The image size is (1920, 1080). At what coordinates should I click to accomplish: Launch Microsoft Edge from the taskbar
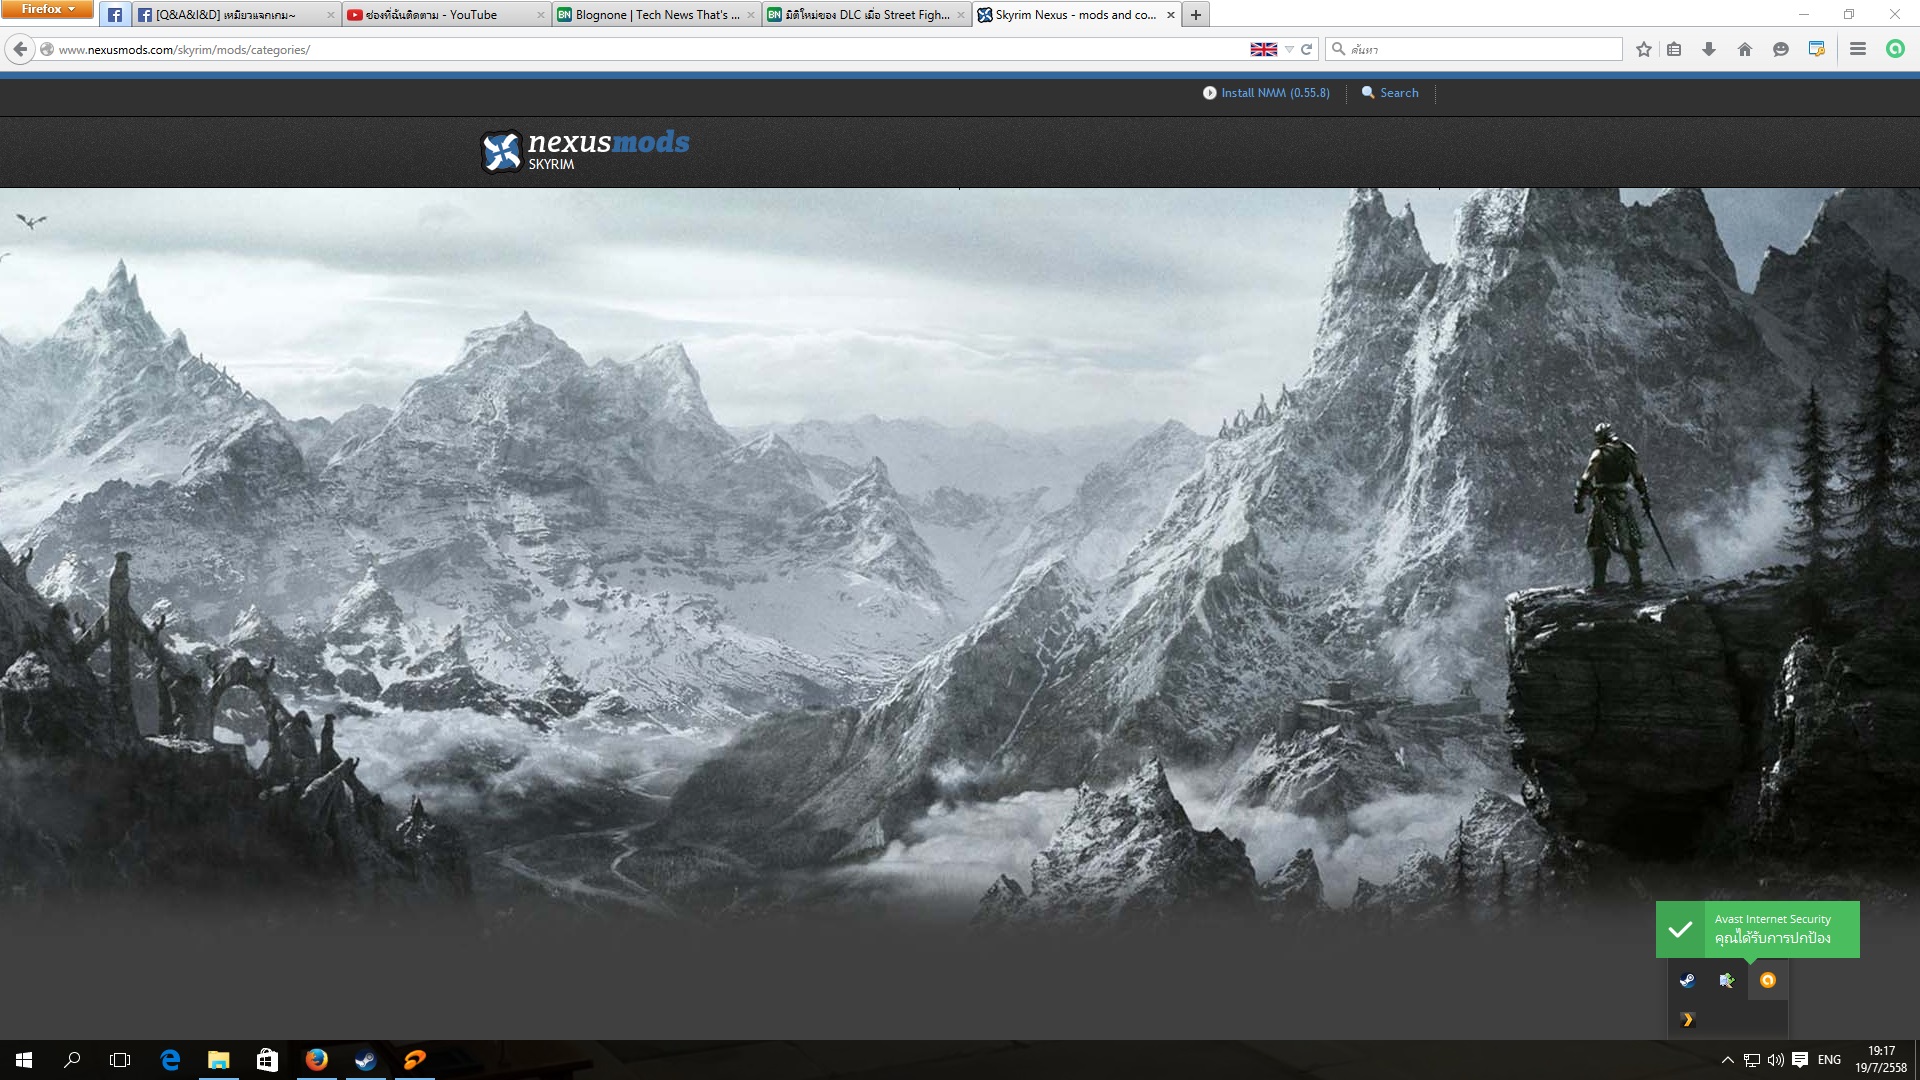click(x=170, y=1060)
